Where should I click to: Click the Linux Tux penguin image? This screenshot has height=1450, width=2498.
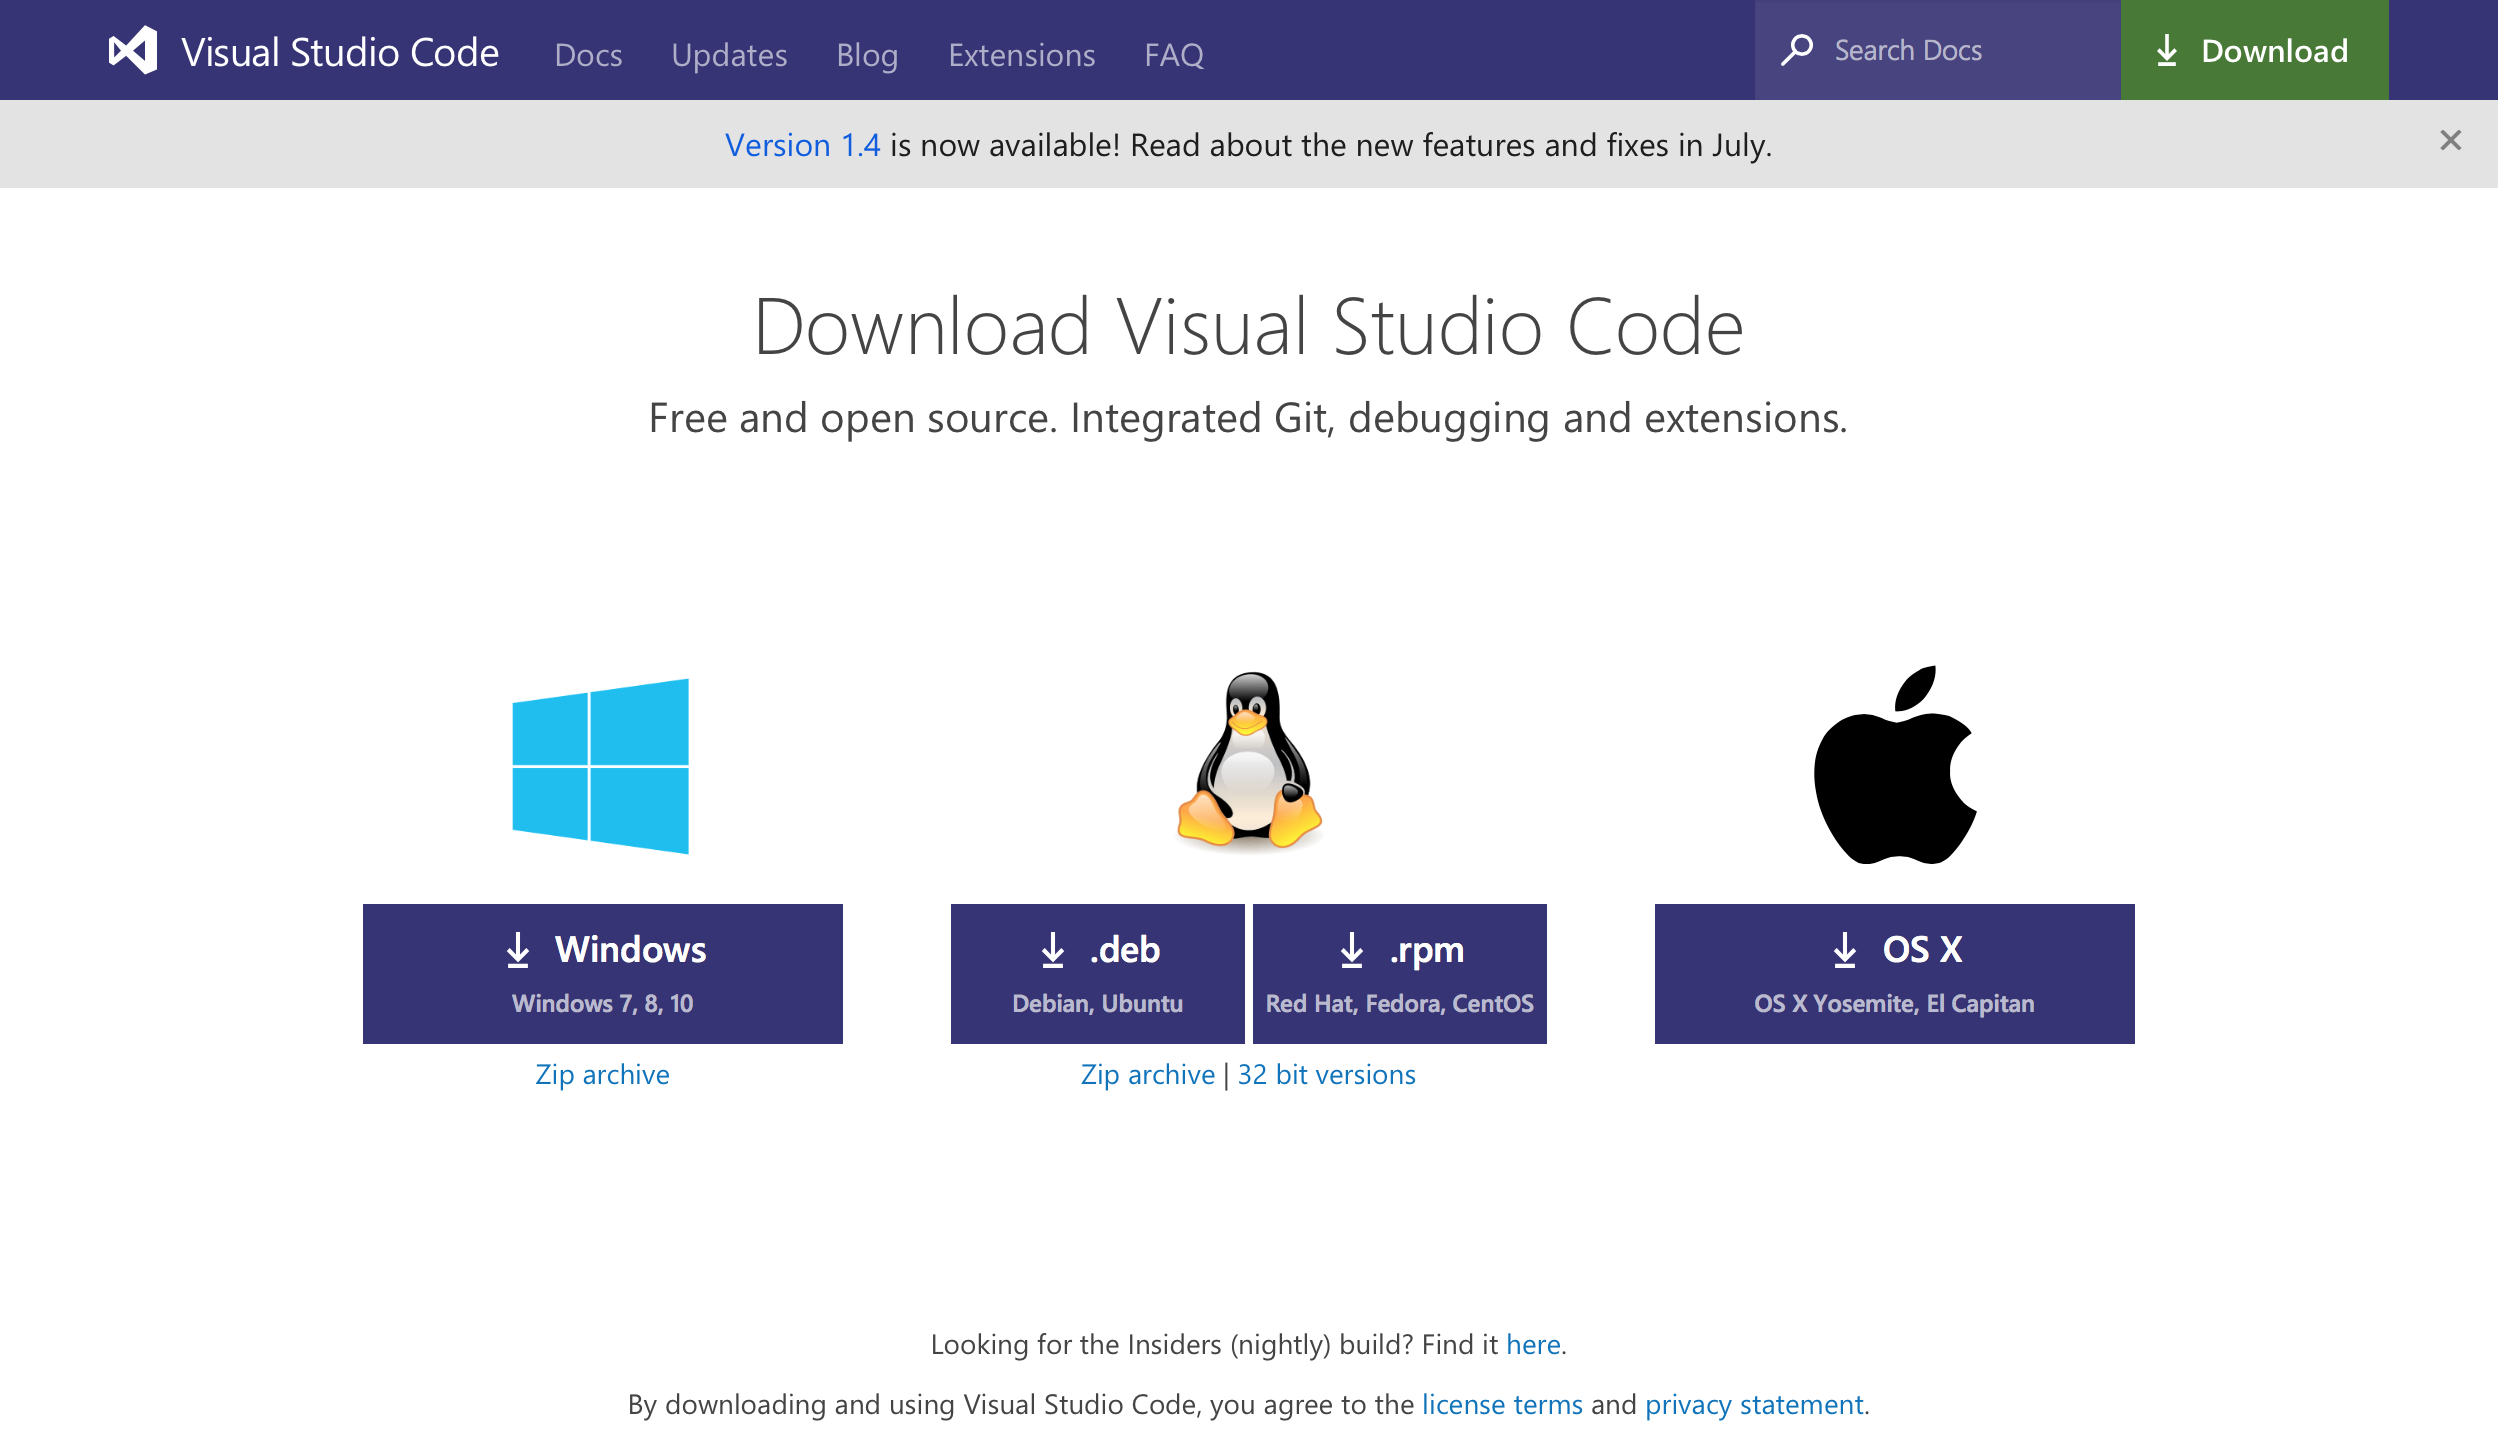(x=1249, y=761)
